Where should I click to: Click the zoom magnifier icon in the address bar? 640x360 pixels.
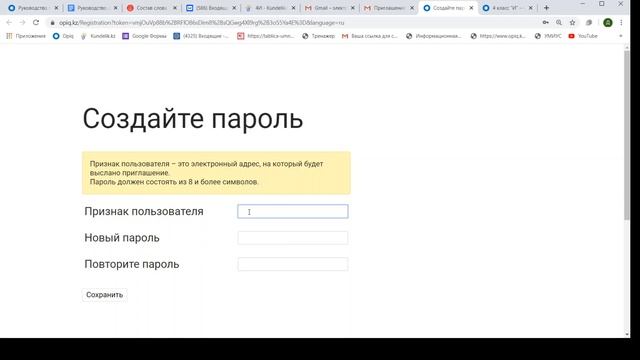559,23
